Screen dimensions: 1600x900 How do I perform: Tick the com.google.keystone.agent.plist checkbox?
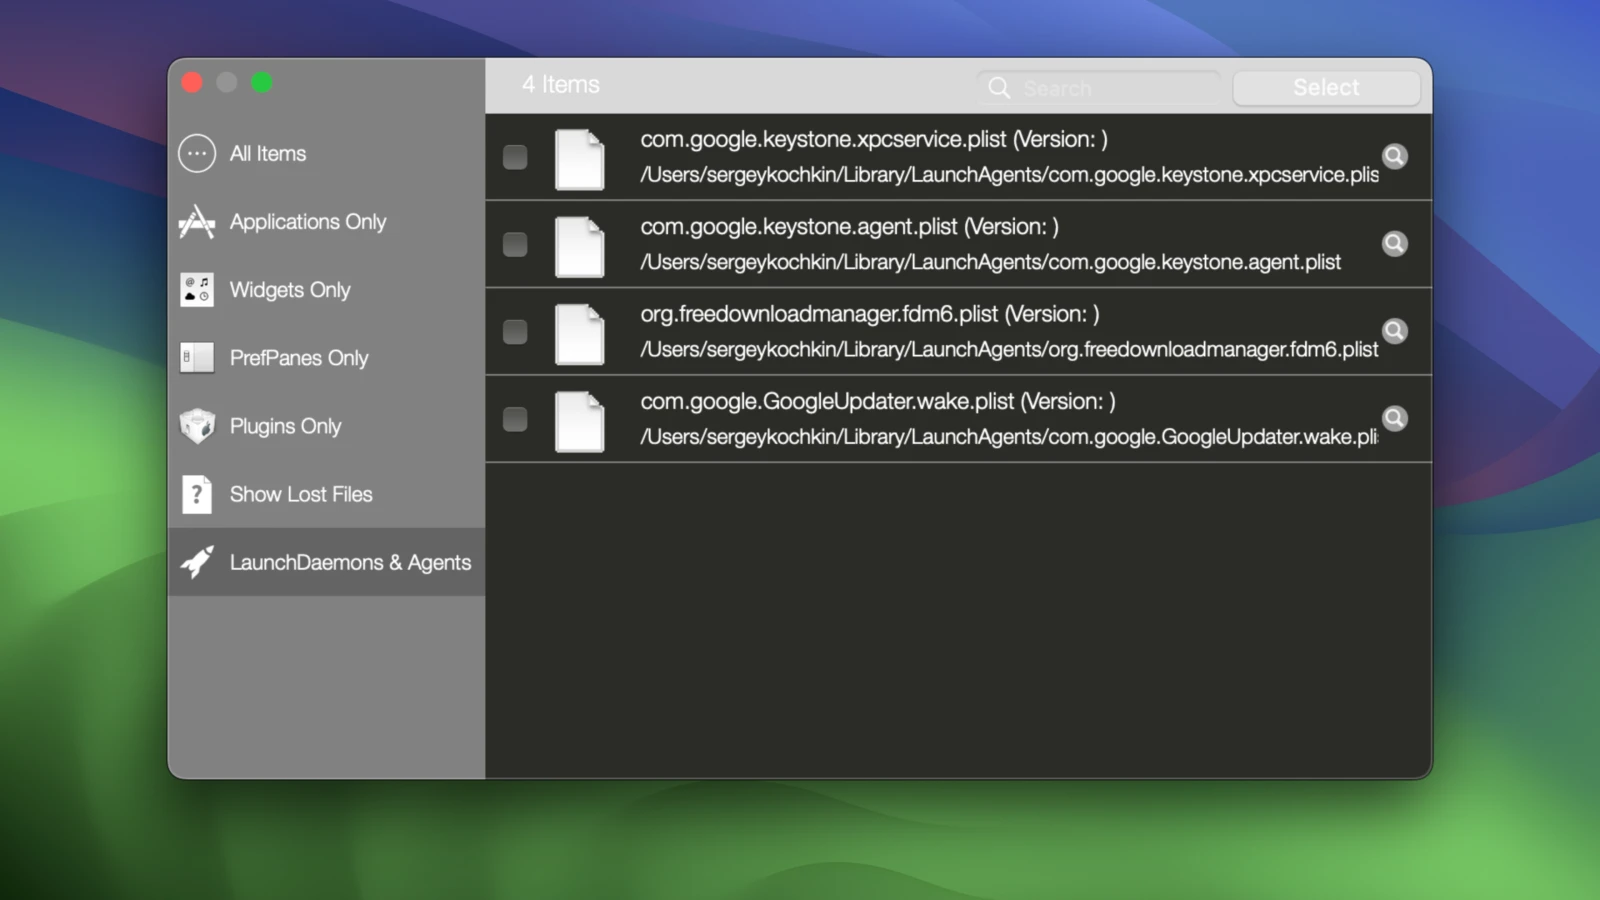point(515,244)
